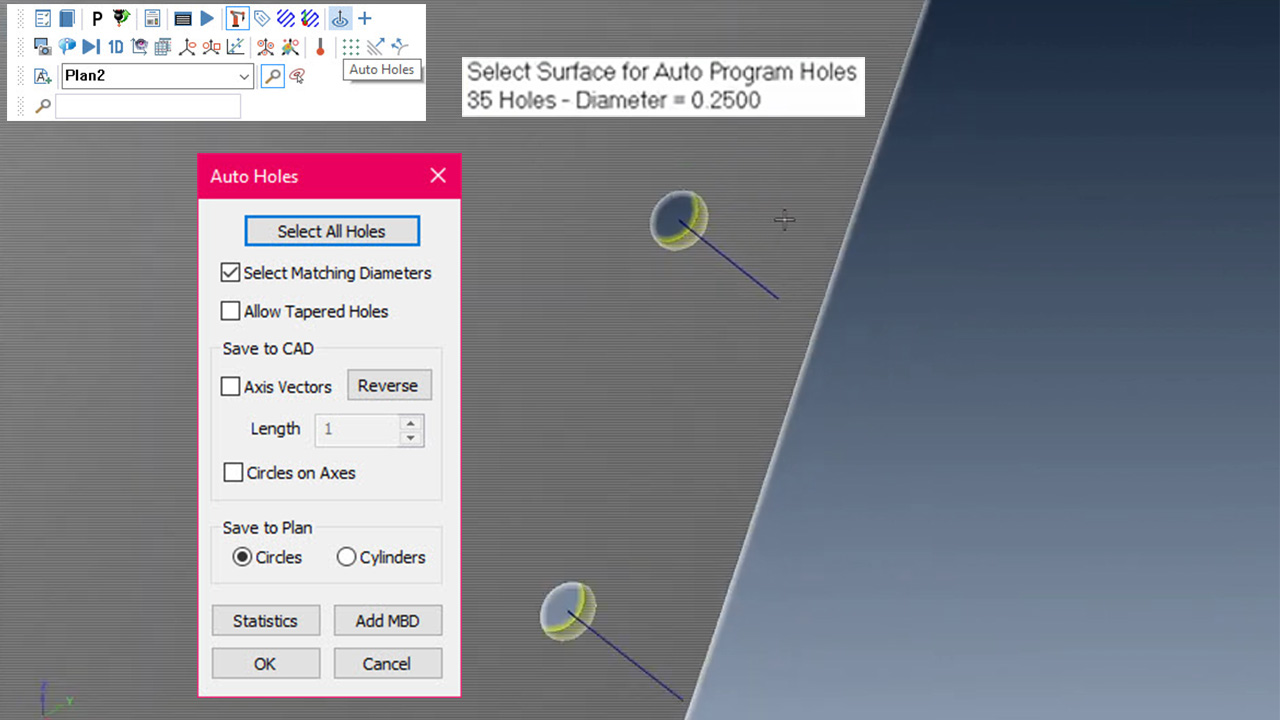Uncheck Select Matching Diameters
This screenshot has width=1280, height=720.
[x=231, y=273]
